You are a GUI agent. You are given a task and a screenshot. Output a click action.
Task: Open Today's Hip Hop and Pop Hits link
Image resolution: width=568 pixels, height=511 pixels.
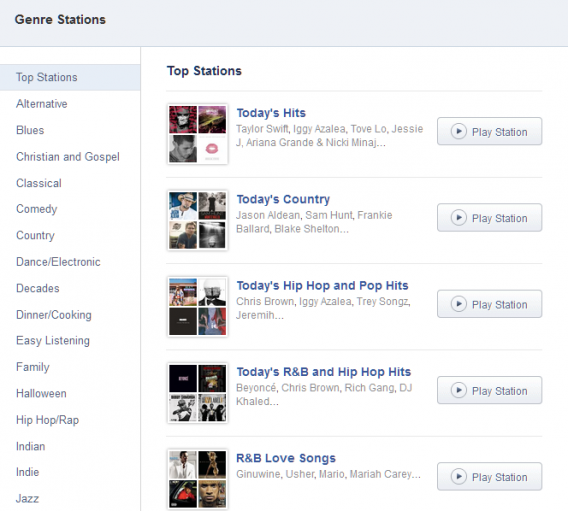click(x=322, y=286)
